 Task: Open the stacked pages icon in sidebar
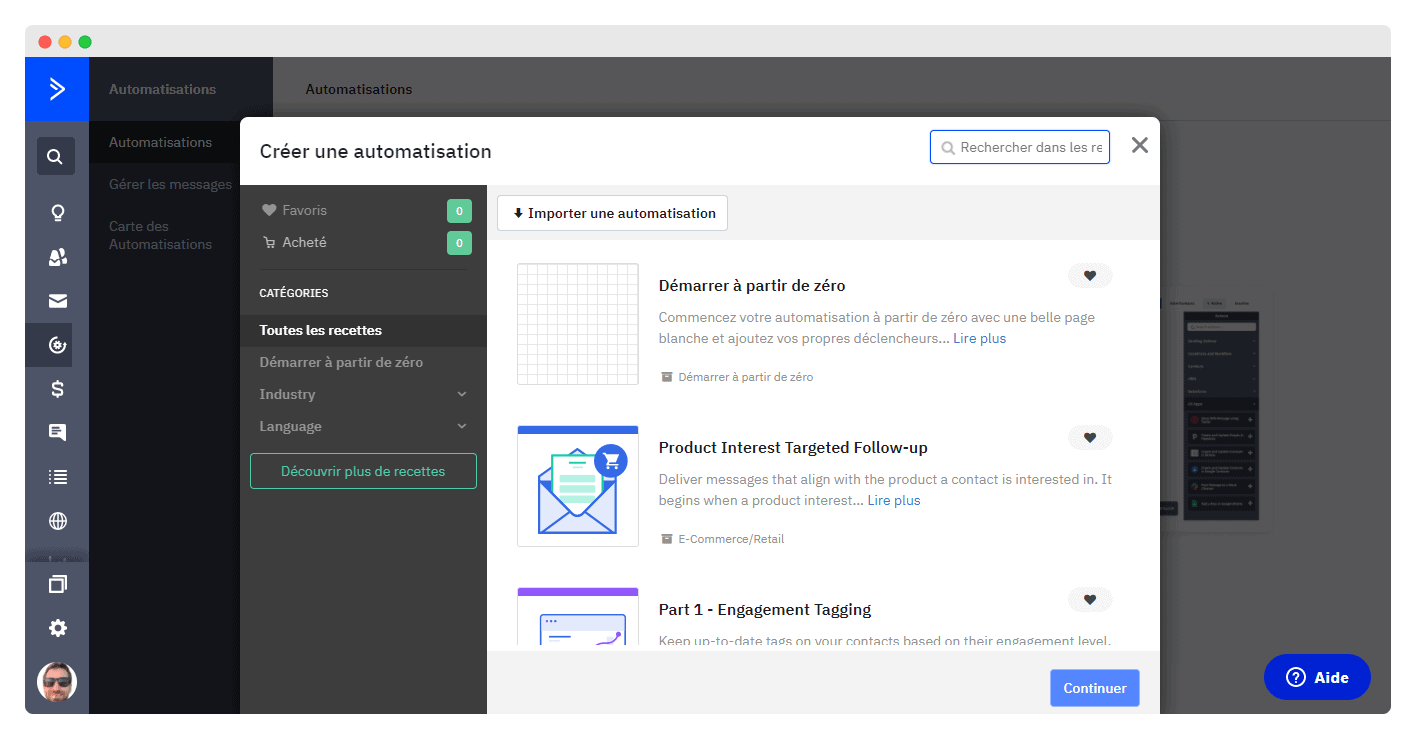click(x=58, y=584)
